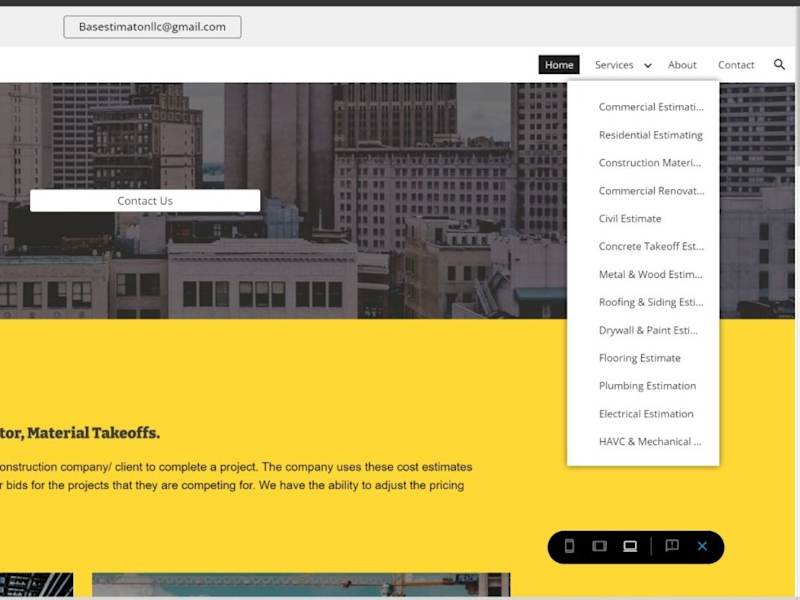The image size is (800, 600).
Task: Navigate to the Contact page
Action: [x=736, y=65]
